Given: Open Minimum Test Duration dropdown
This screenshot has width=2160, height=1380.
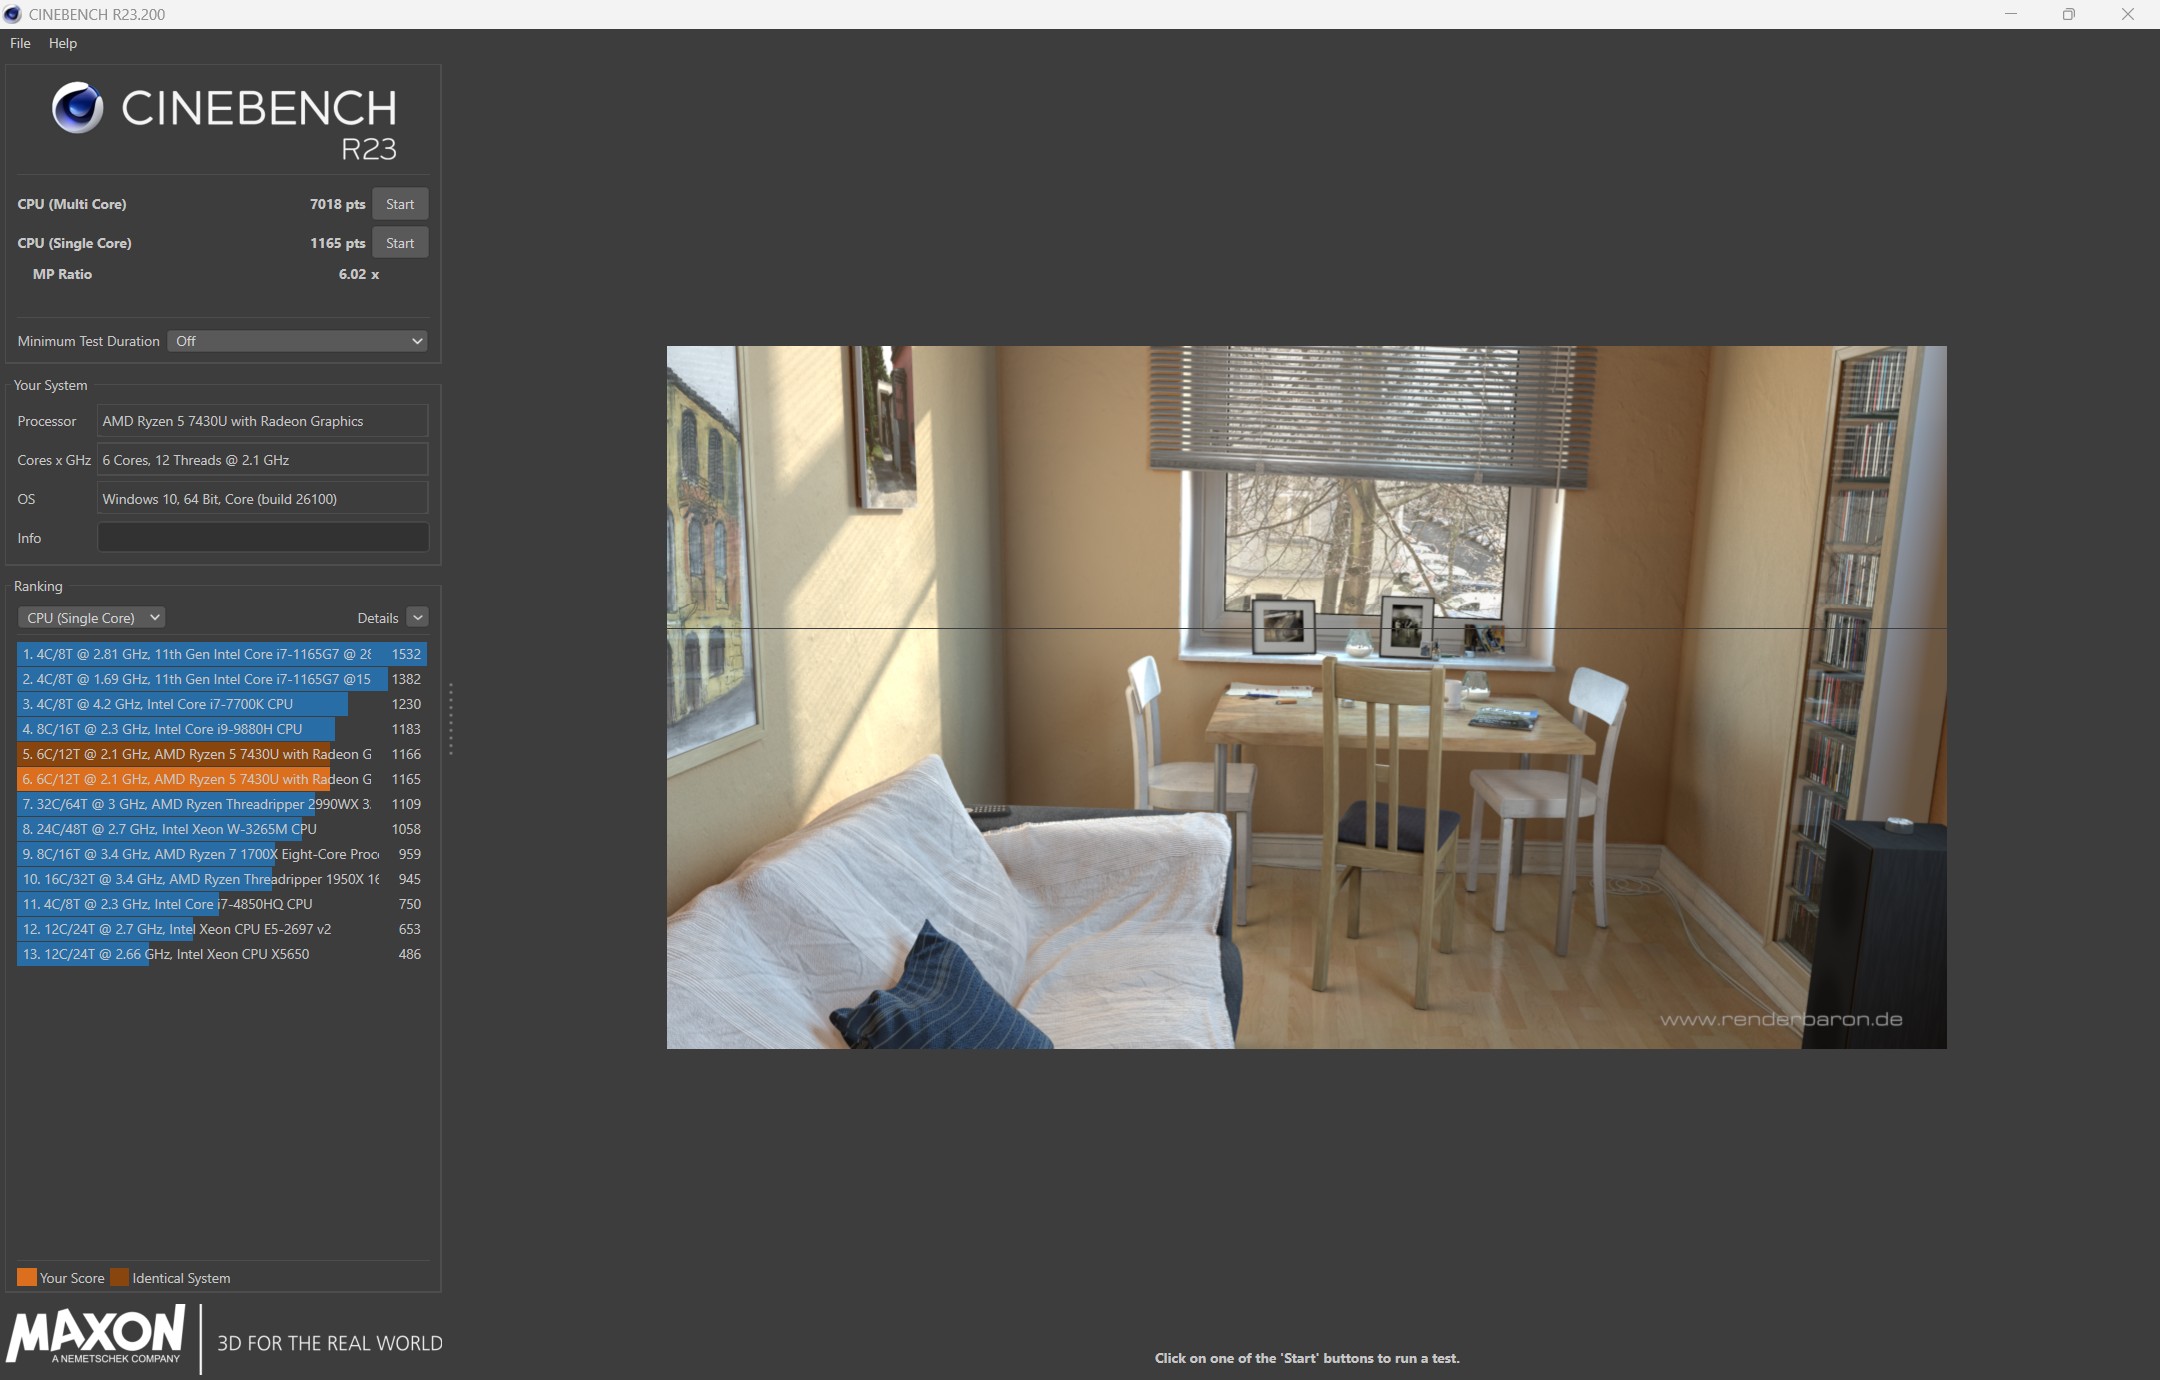Looking at the screenshot, I should coord(297,341).
